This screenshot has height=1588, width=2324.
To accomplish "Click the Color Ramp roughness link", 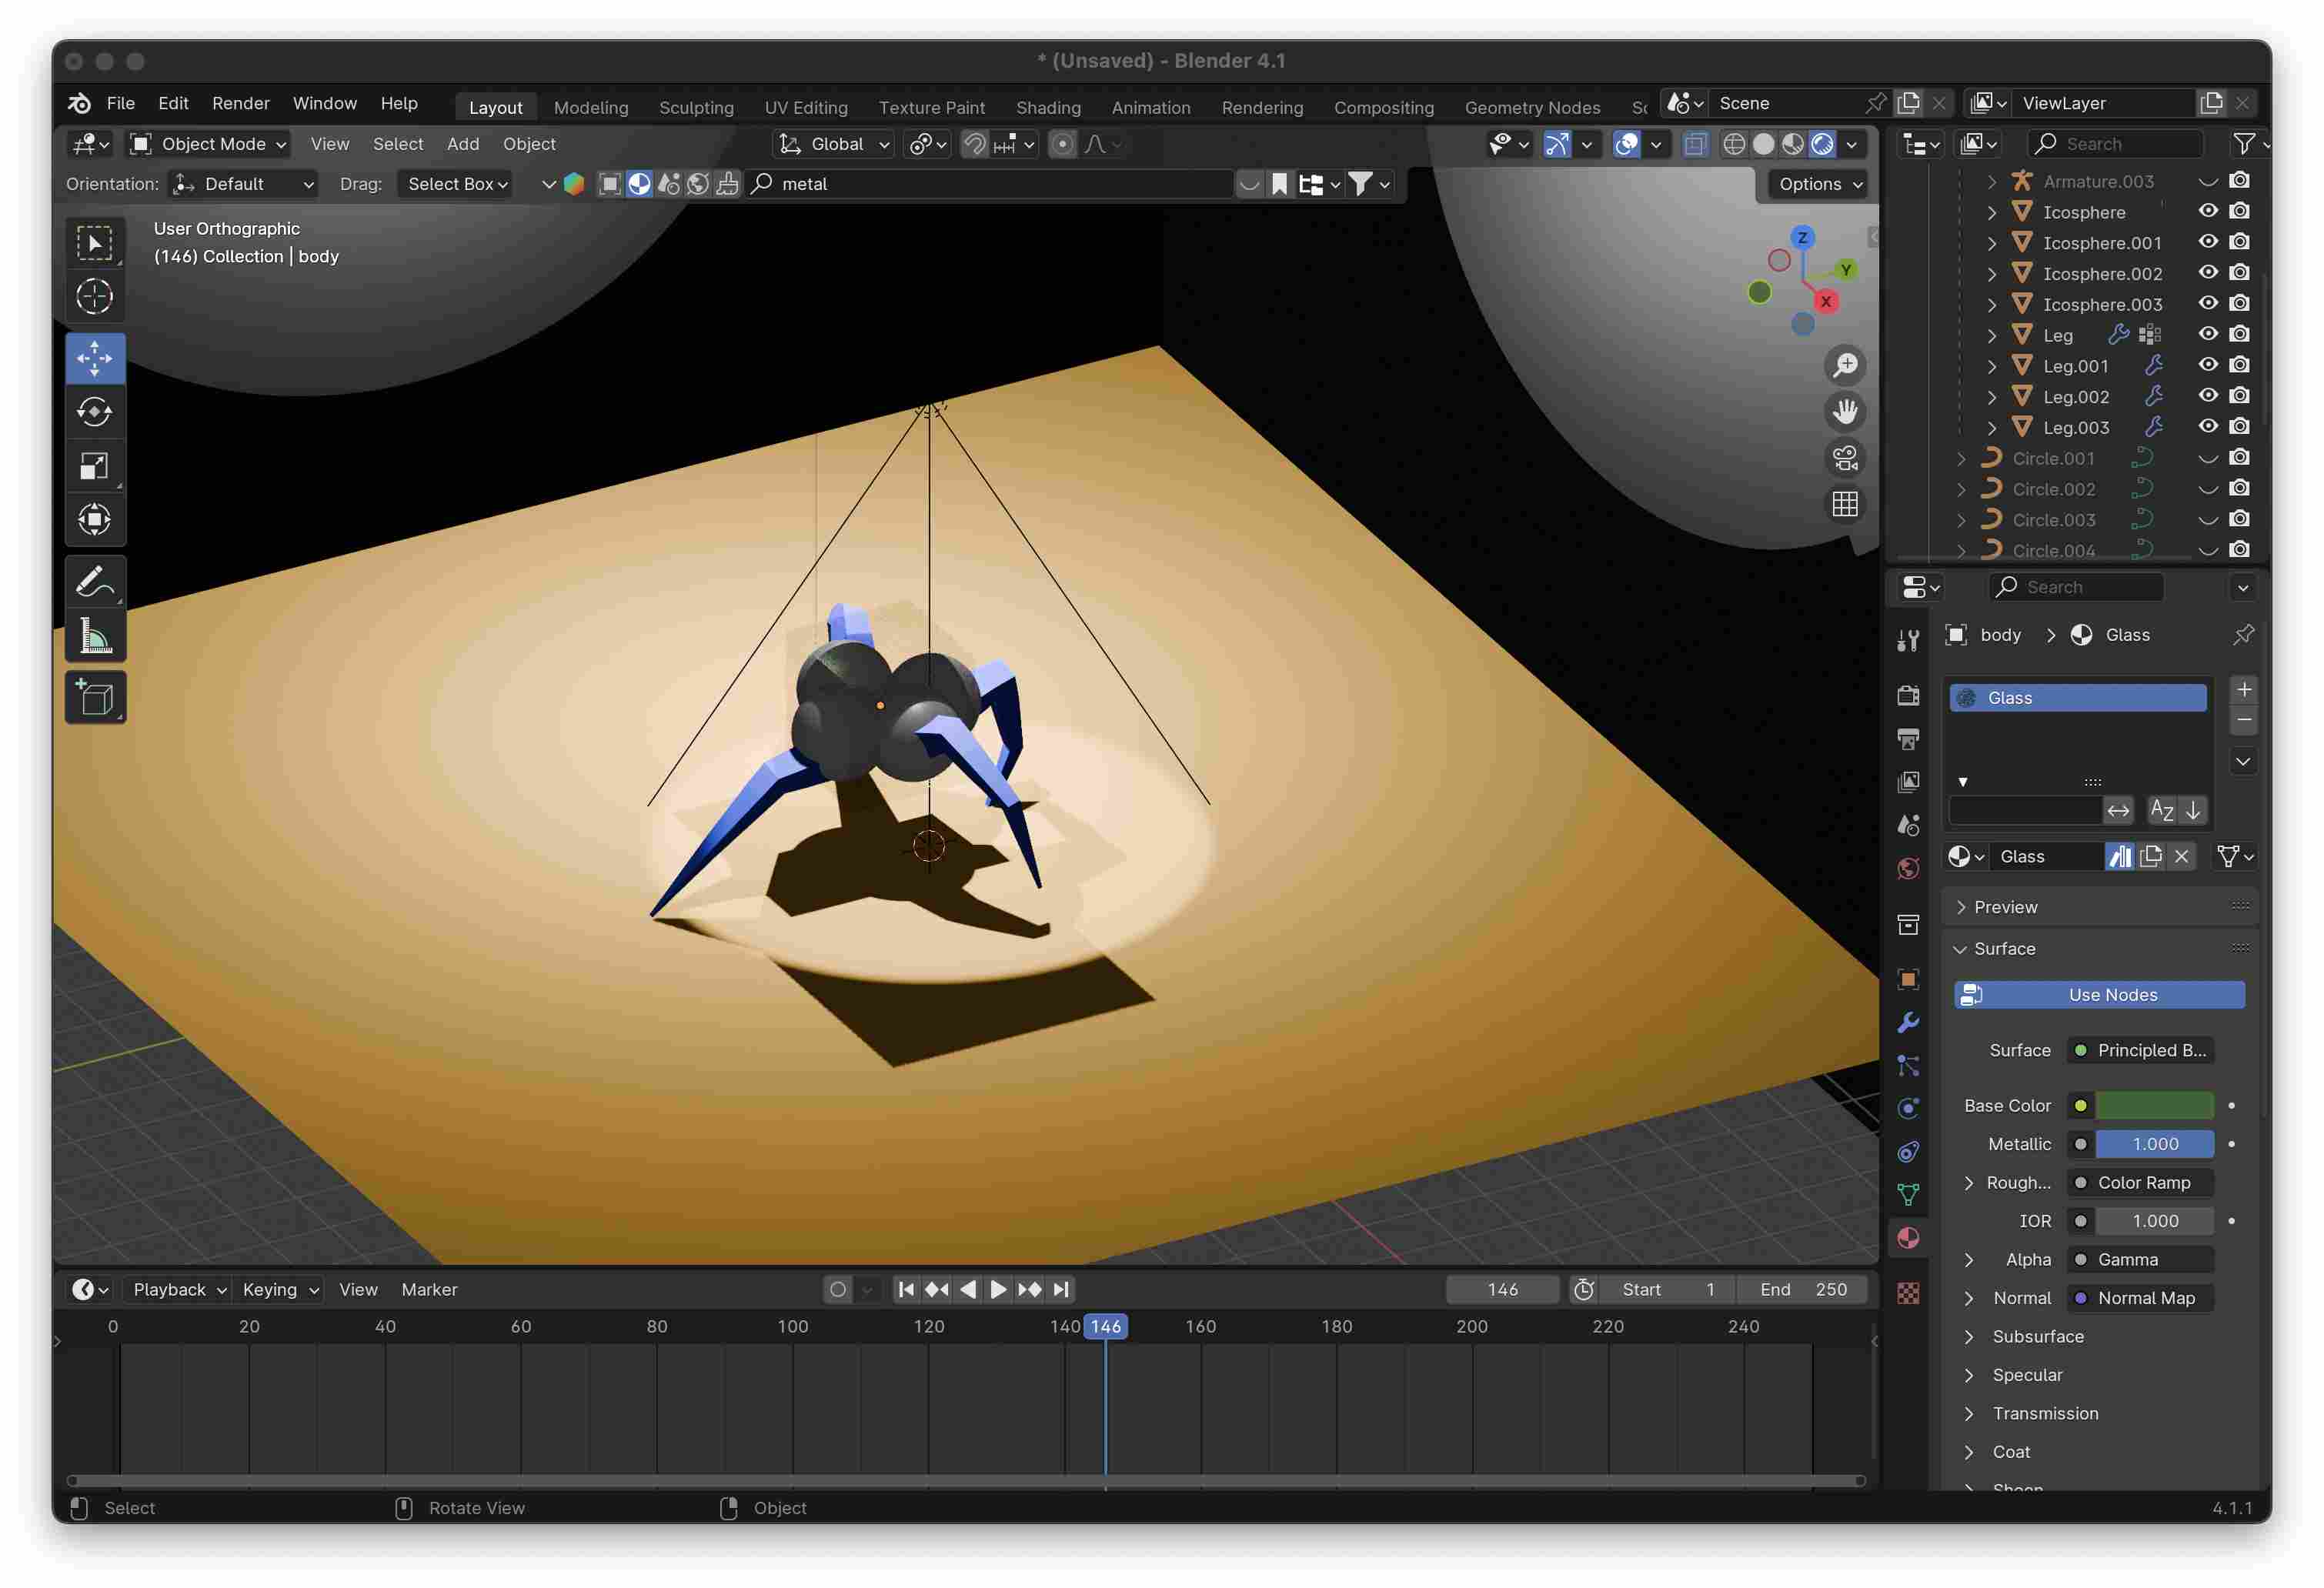I will (x=2140, y=1183).
